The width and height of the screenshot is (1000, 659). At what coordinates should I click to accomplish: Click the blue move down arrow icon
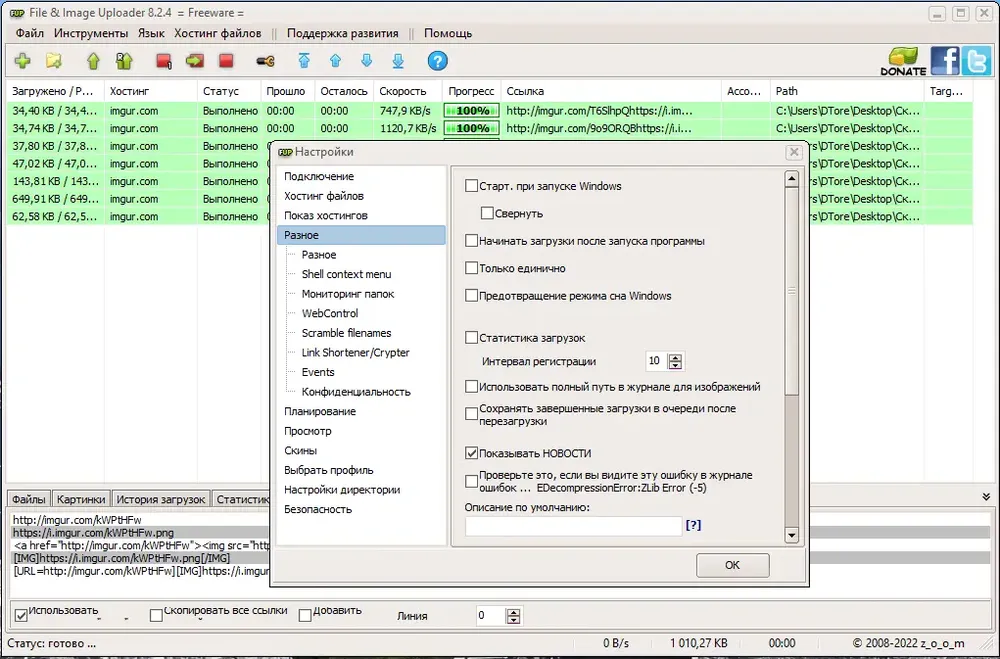pyautogui.click(x=367, y=61)
